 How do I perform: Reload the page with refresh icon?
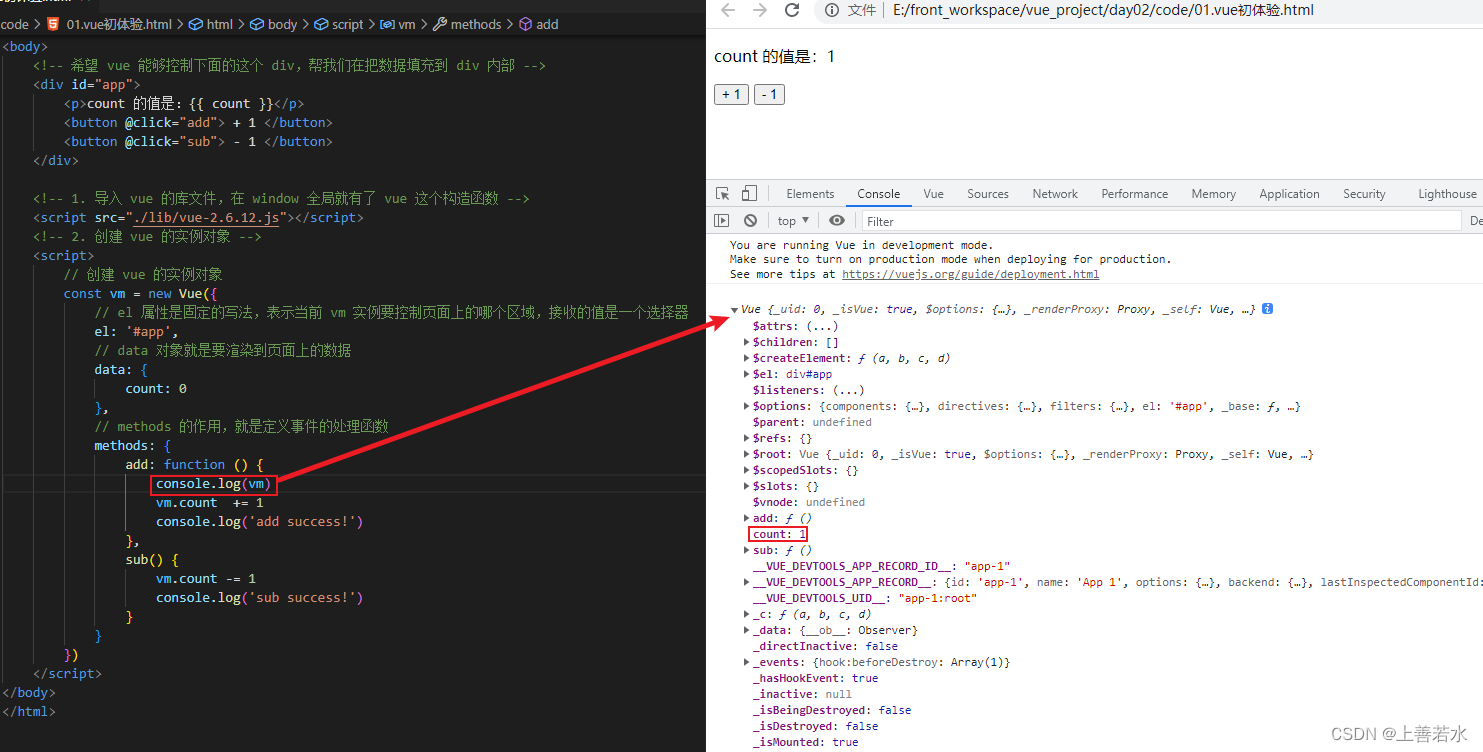click(792, 10)
